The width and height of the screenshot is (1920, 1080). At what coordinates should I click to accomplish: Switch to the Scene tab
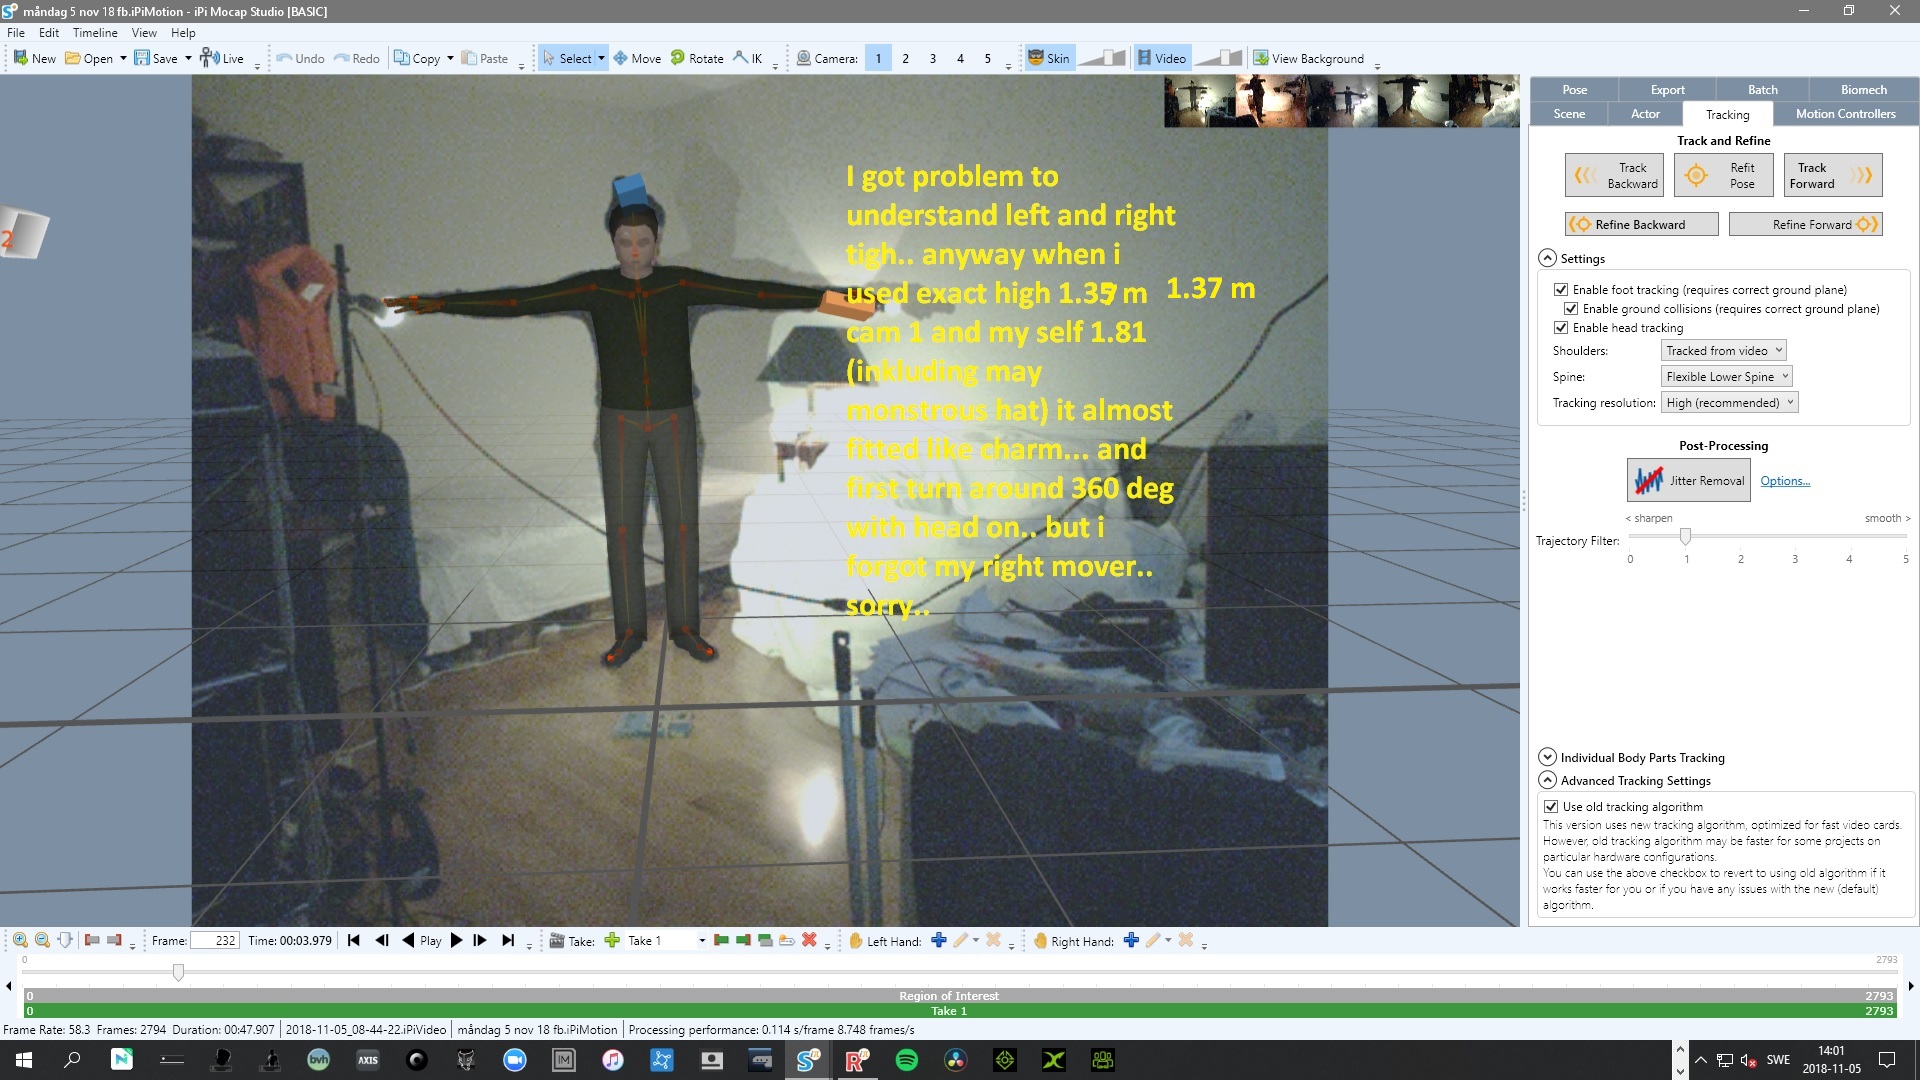(1569, 114)
